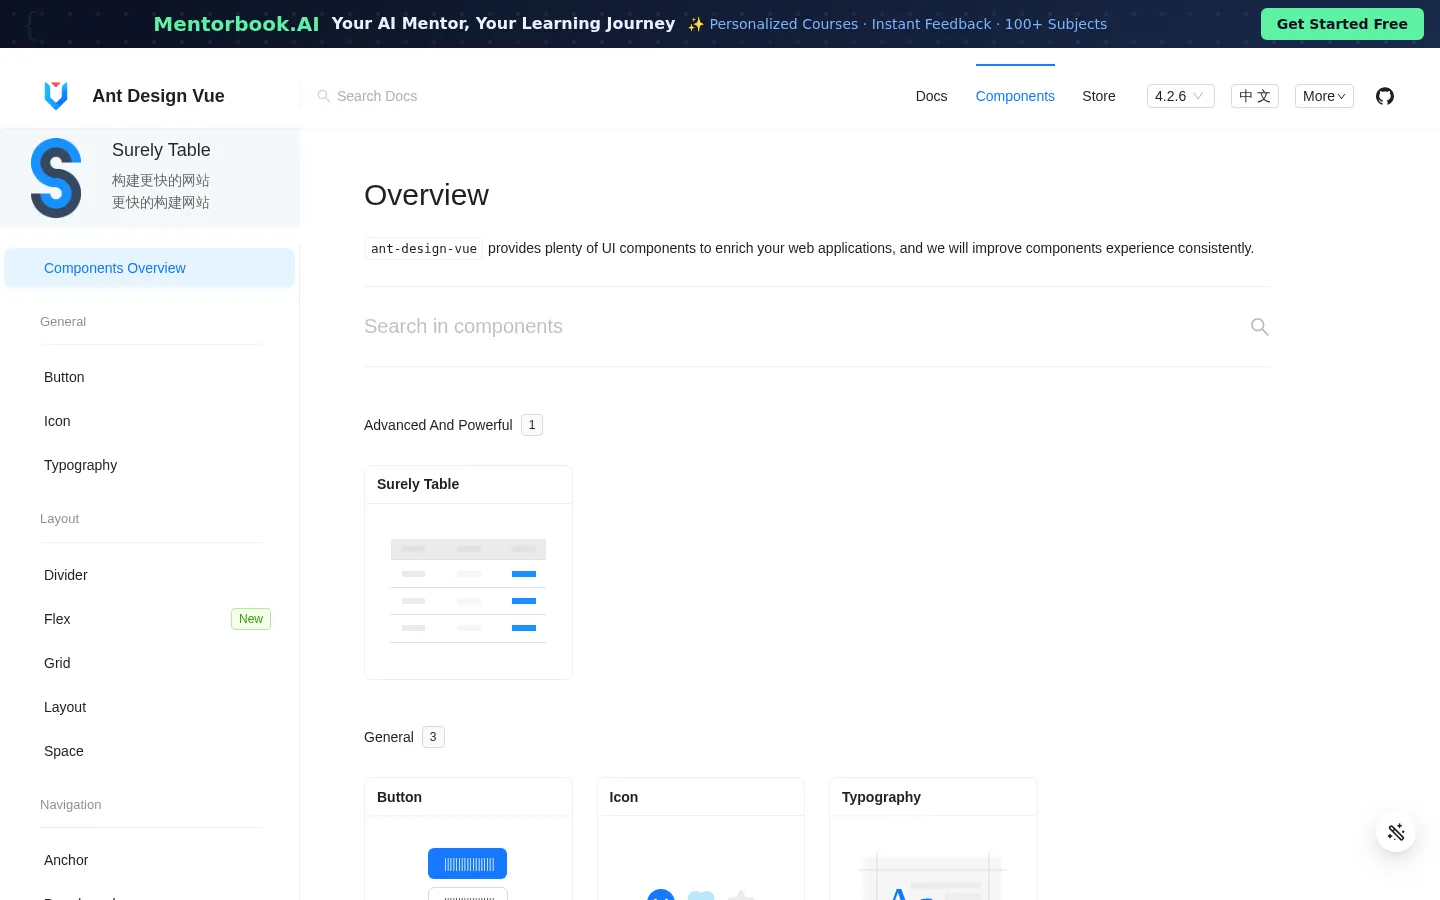Open Grid in the sidebar

150,663
